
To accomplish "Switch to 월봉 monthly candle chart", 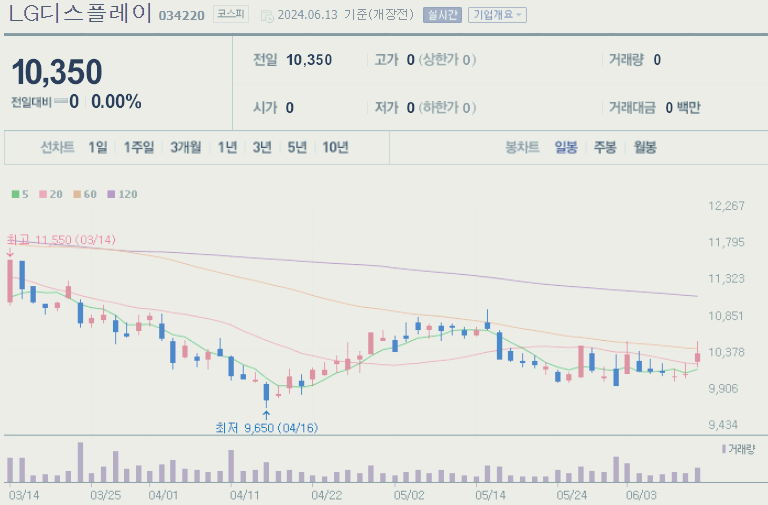I will point(645,147).
